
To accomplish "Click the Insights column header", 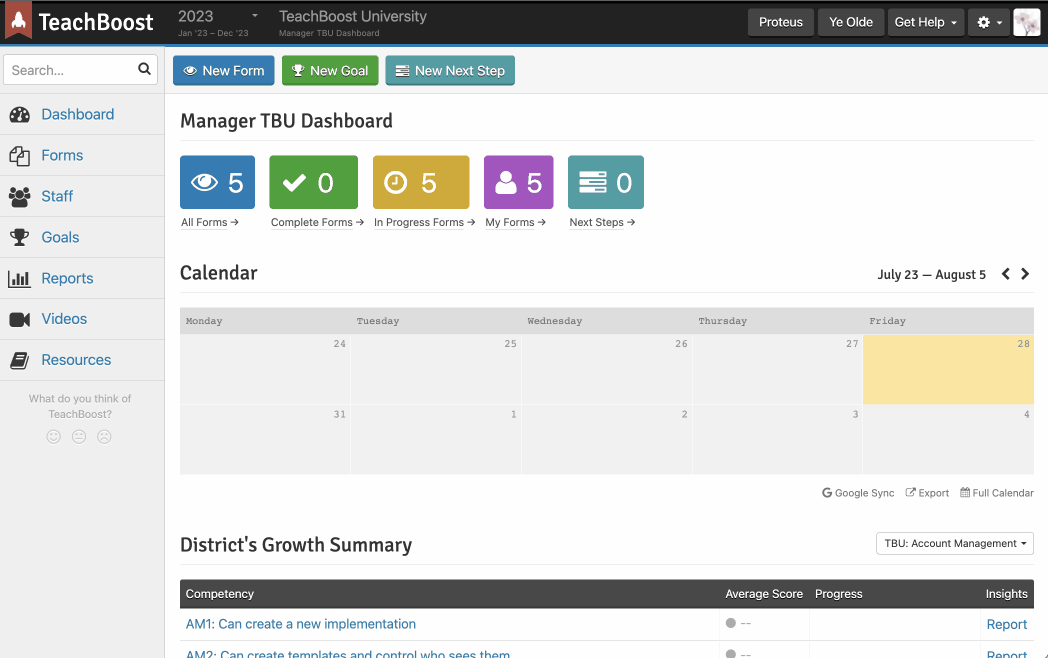I will pos(1007,594).
